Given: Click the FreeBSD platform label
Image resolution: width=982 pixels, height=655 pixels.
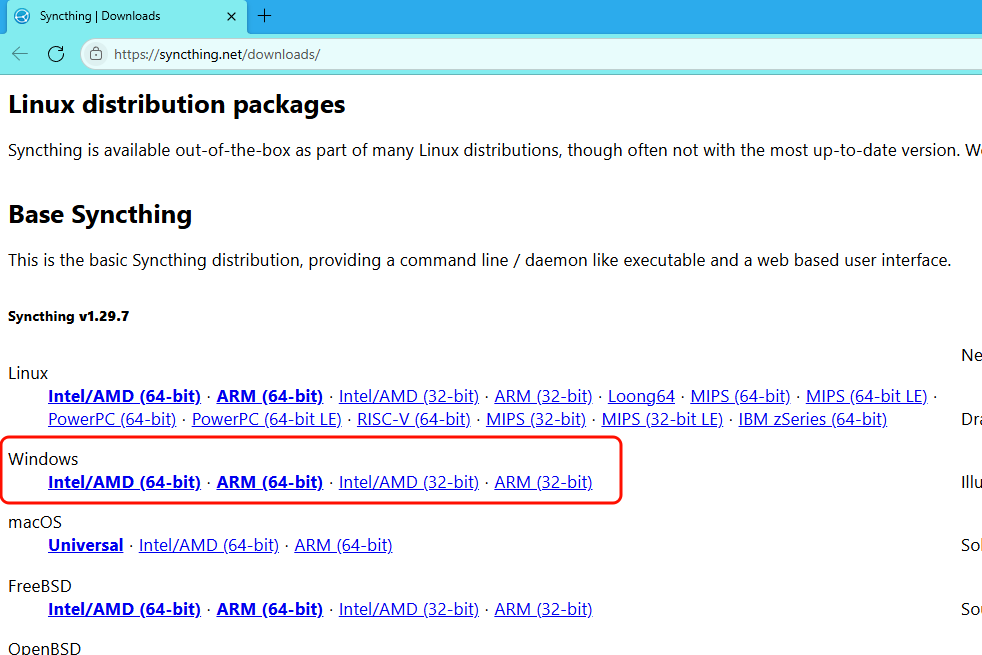Looking at the screenshot, I should (40, 586).
